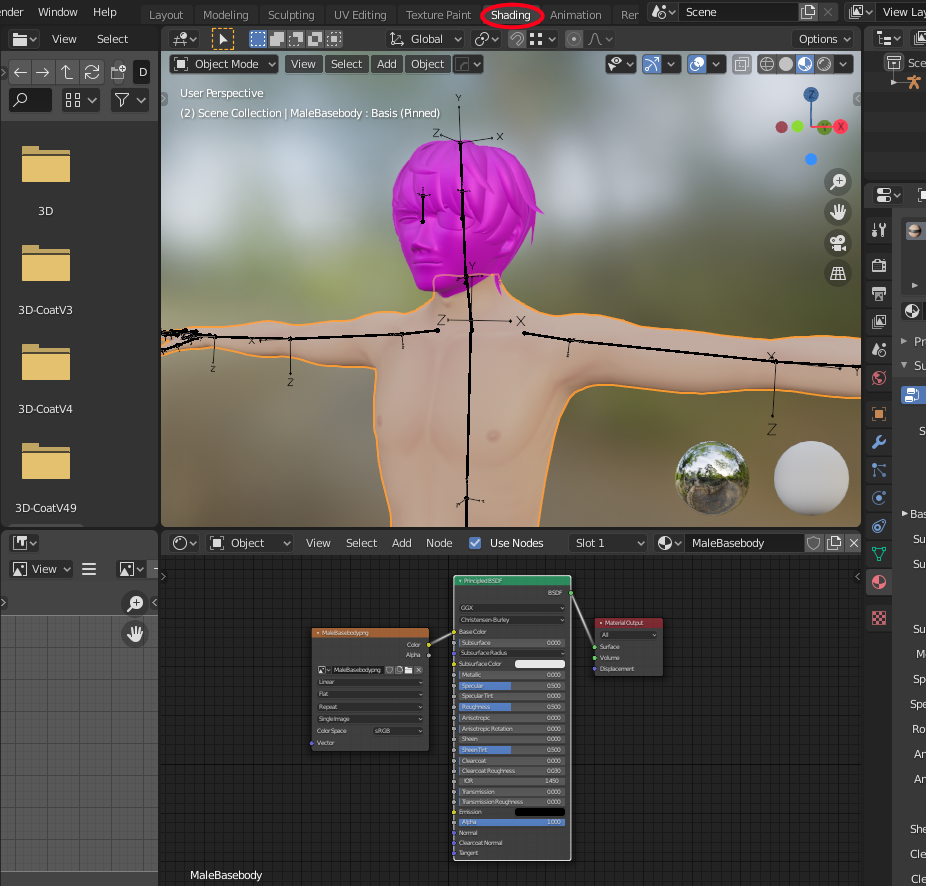Toggle the camera view button
The image size is (926, 886).
tap(837, 243)
